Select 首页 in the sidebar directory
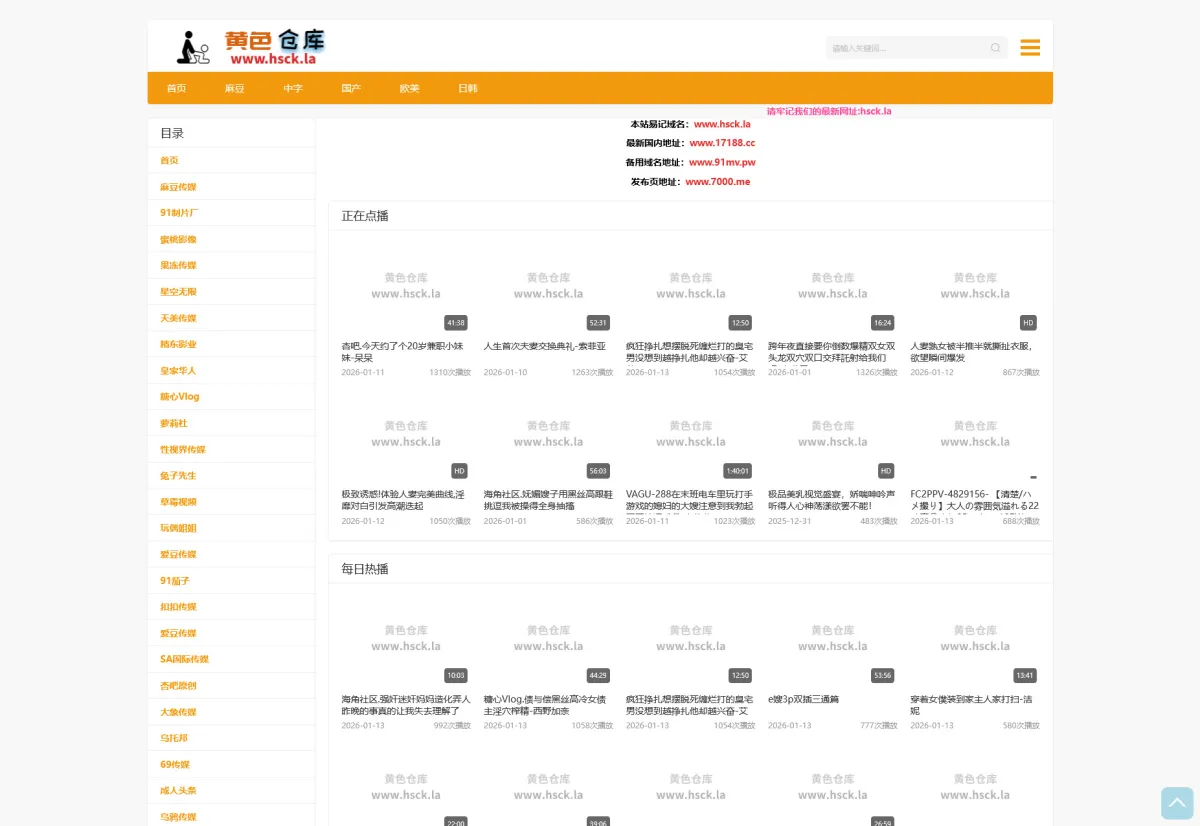Image resolution: width=1200 pixels, height=826 pixels. point(169,160)
